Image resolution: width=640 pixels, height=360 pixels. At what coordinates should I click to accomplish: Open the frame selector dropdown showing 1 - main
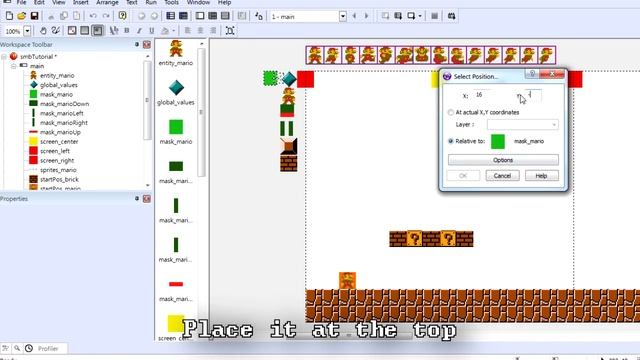pyautogui.click(x=343, y=16)
